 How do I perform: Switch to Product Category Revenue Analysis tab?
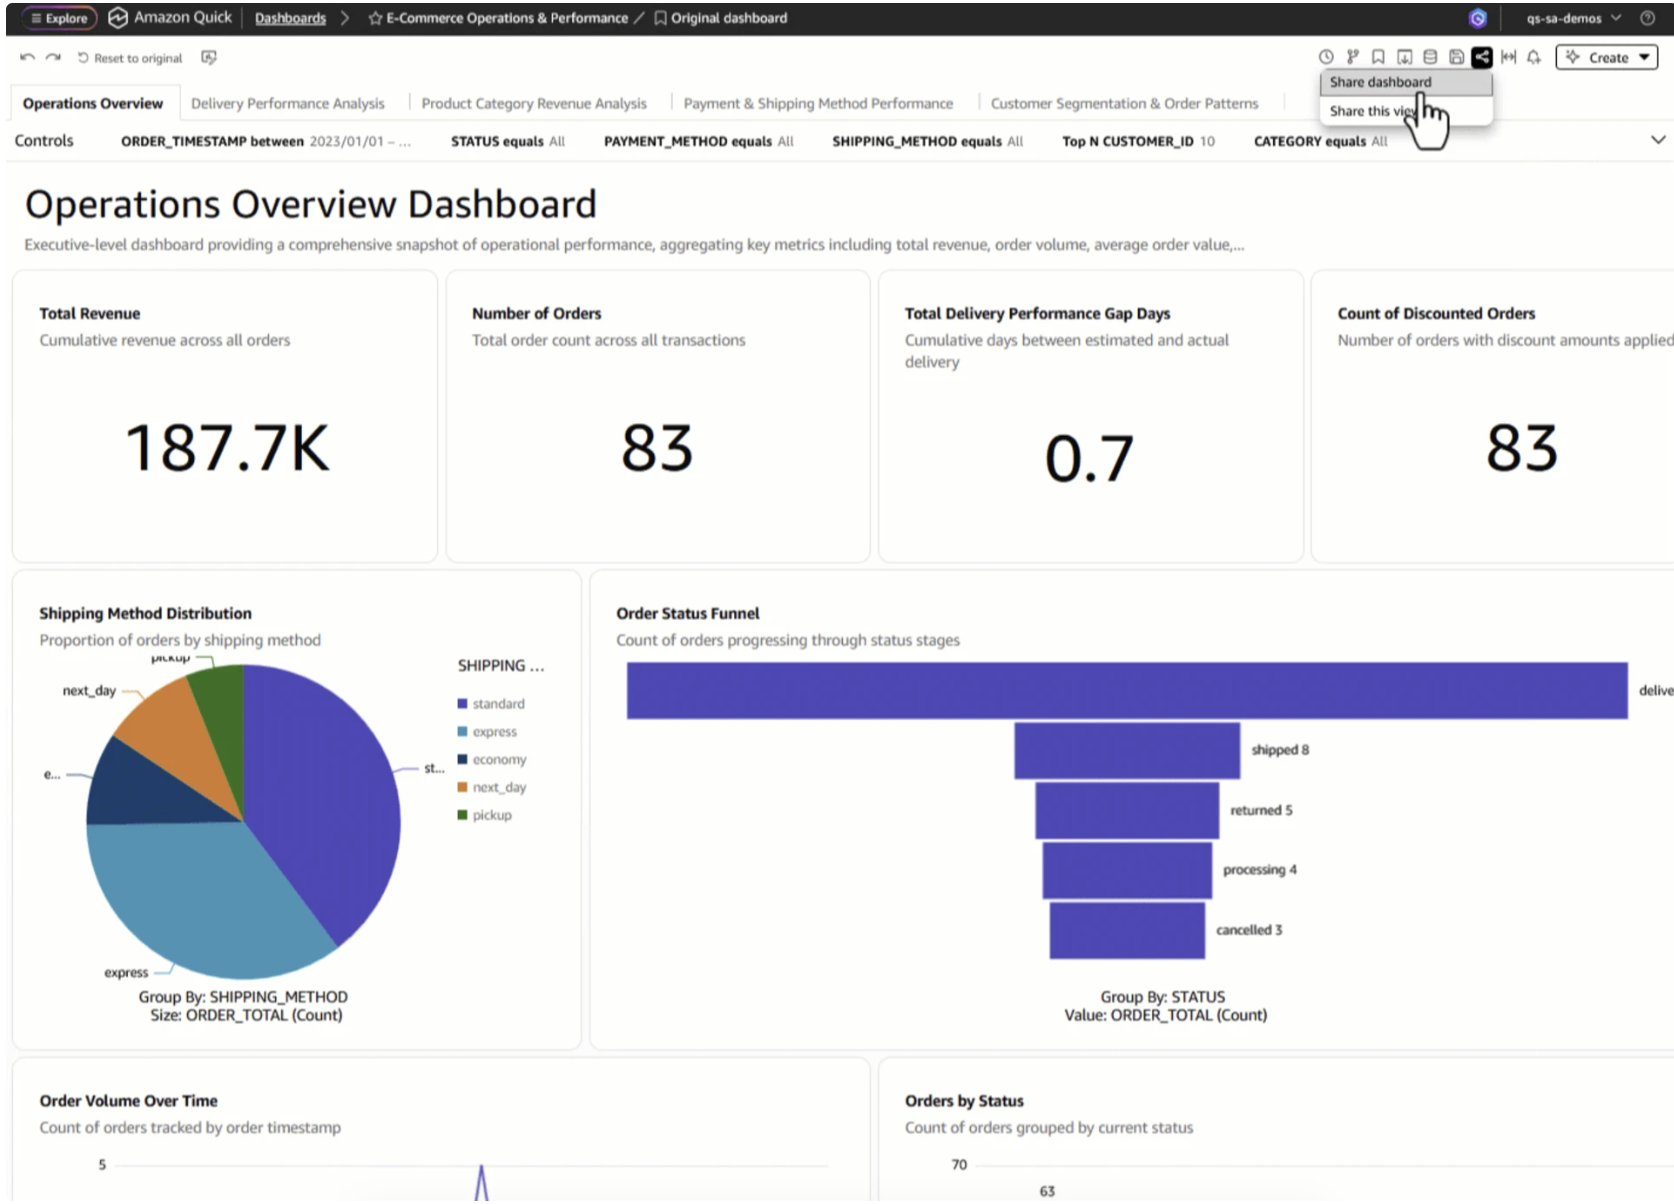coord(534,103)
